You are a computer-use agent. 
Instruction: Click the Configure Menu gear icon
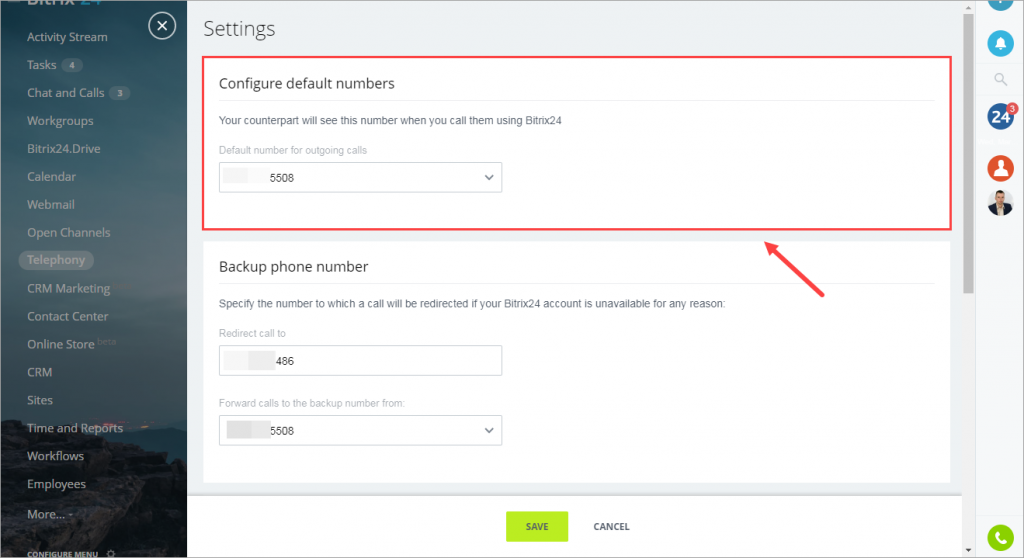click(111, 554)
